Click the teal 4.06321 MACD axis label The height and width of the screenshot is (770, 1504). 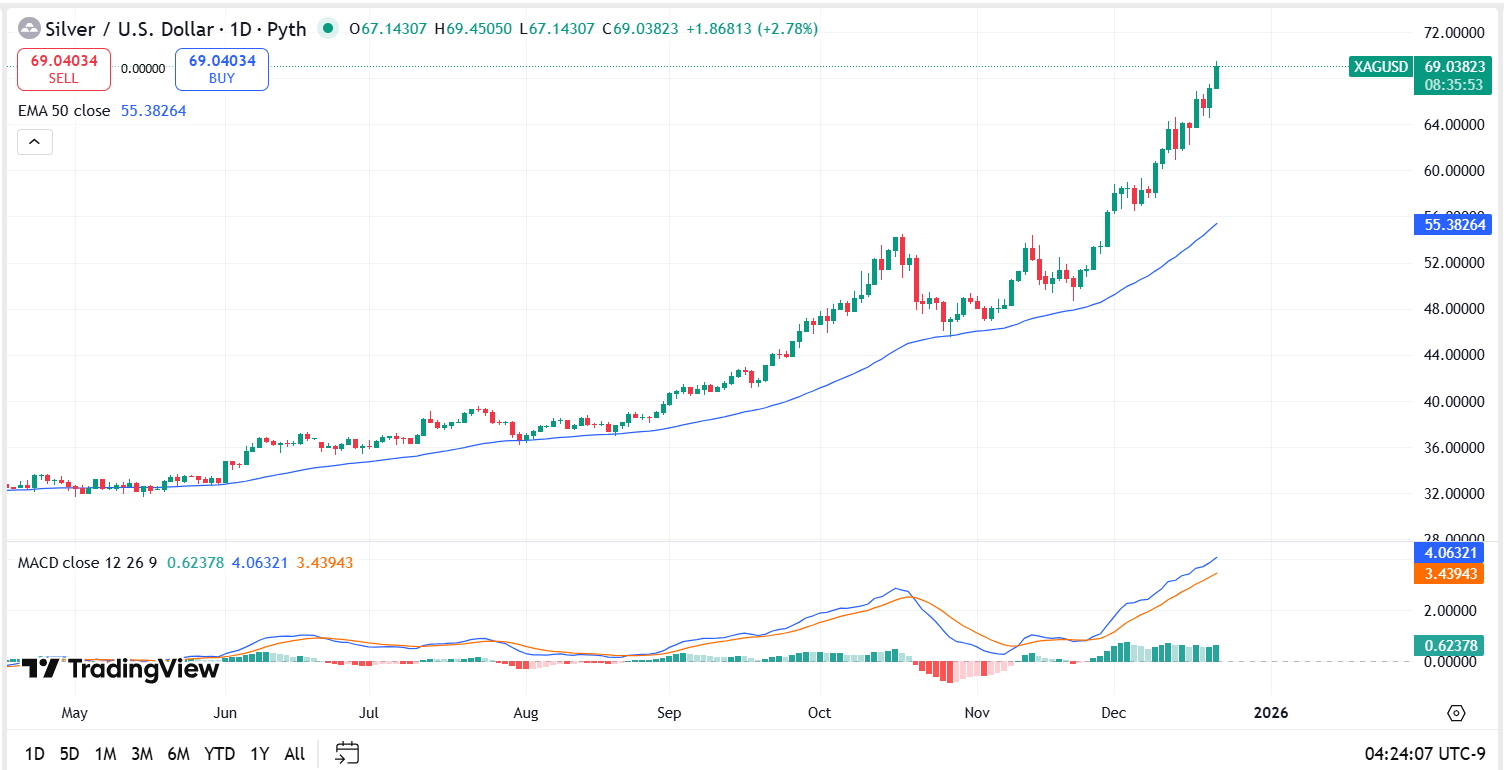pyautogui.click(x=1449, y=553)
